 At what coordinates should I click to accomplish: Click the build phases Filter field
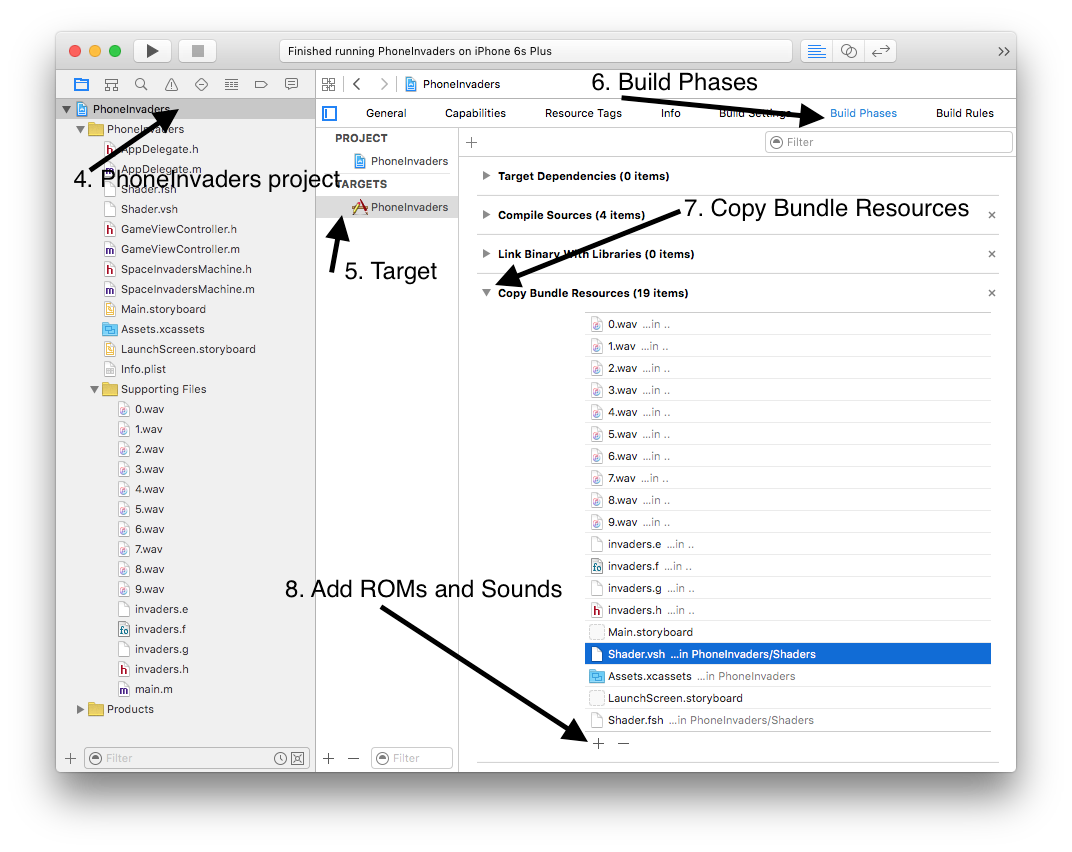(x=888, y=142)
